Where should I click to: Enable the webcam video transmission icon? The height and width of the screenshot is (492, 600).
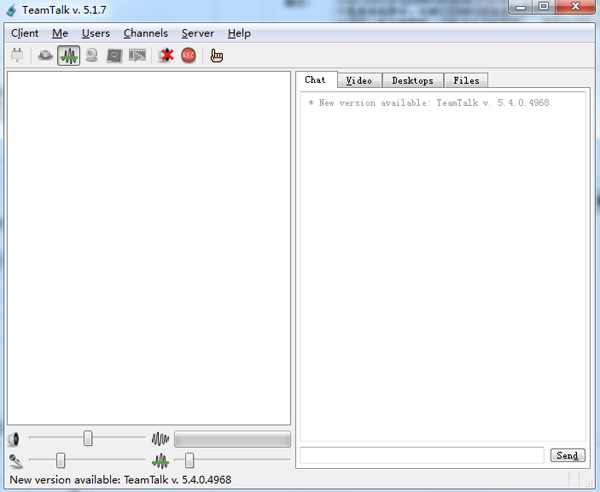(92, 55)
